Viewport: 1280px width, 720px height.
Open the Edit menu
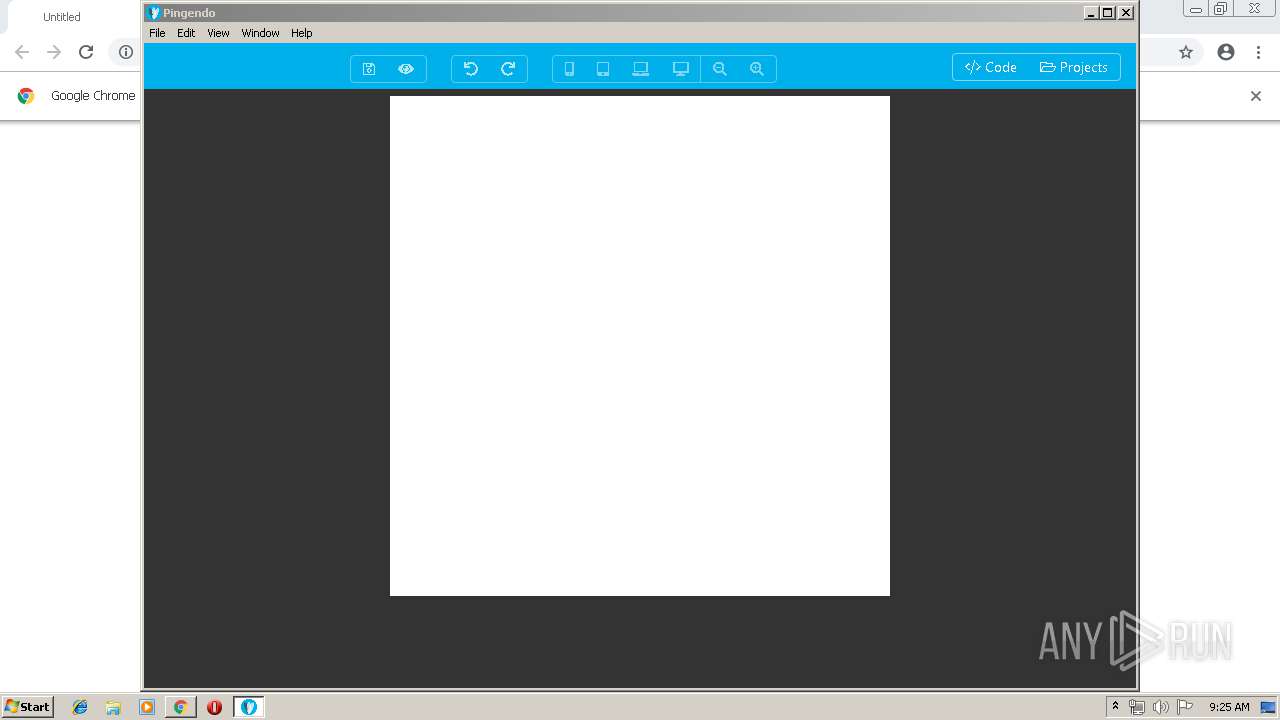tap(186, 33)
